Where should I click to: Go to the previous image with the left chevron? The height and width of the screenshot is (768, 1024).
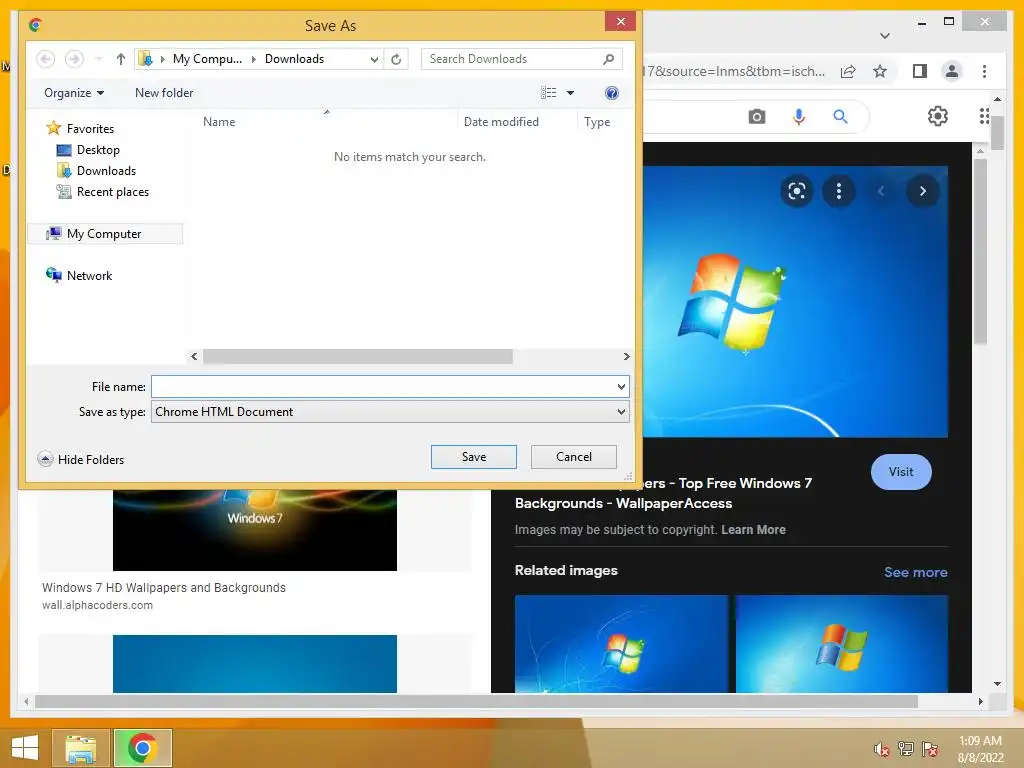[x=880, y=191]
